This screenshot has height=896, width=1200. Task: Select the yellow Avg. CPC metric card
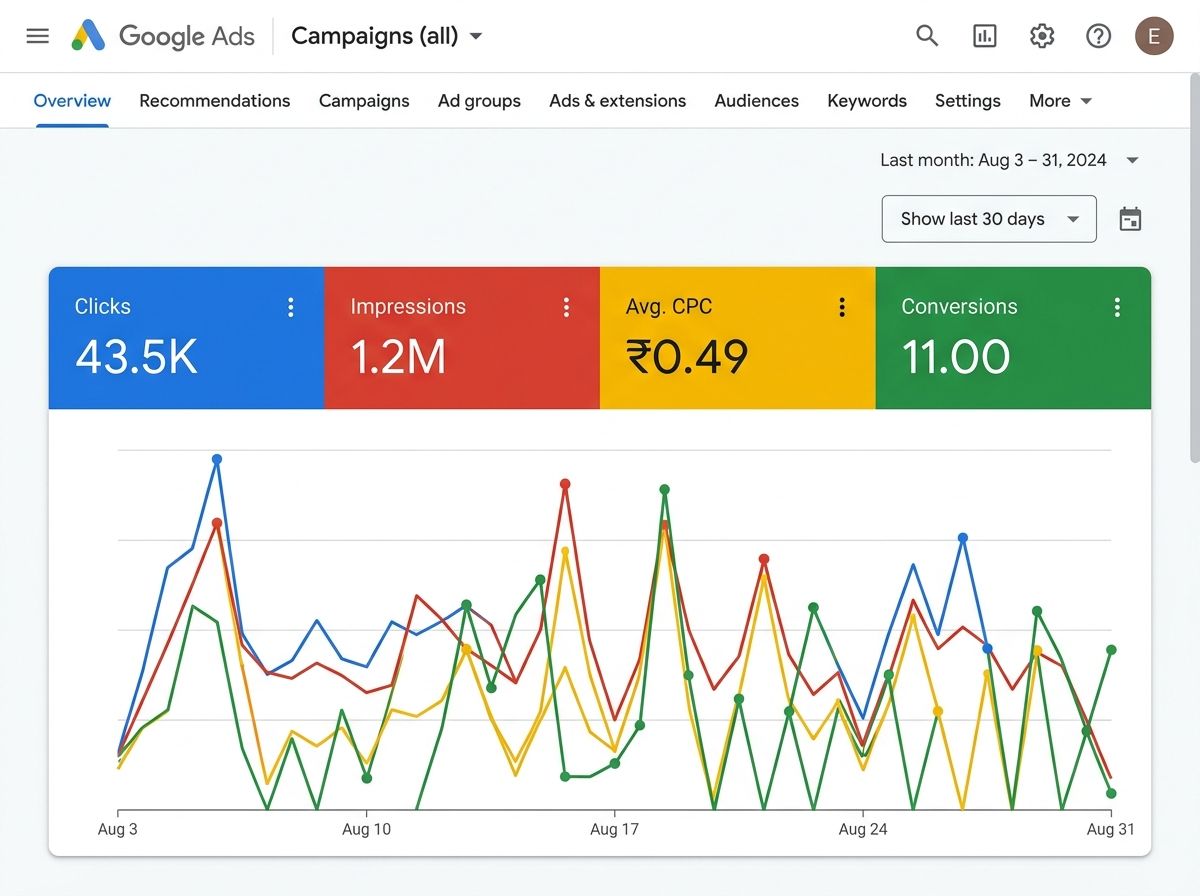pyautogui.click(x=738, y=338)
